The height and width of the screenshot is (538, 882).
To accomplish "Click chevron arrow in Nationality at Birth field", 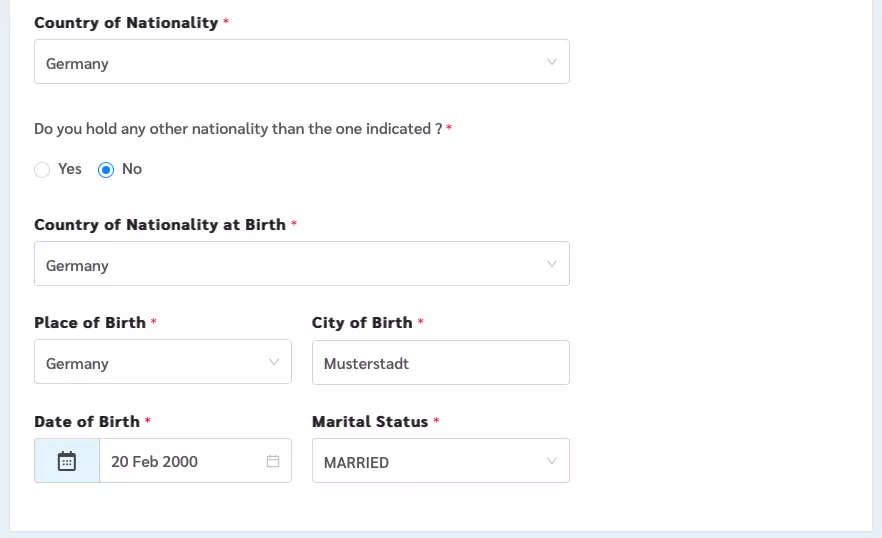I will click(x=552, y=264).
